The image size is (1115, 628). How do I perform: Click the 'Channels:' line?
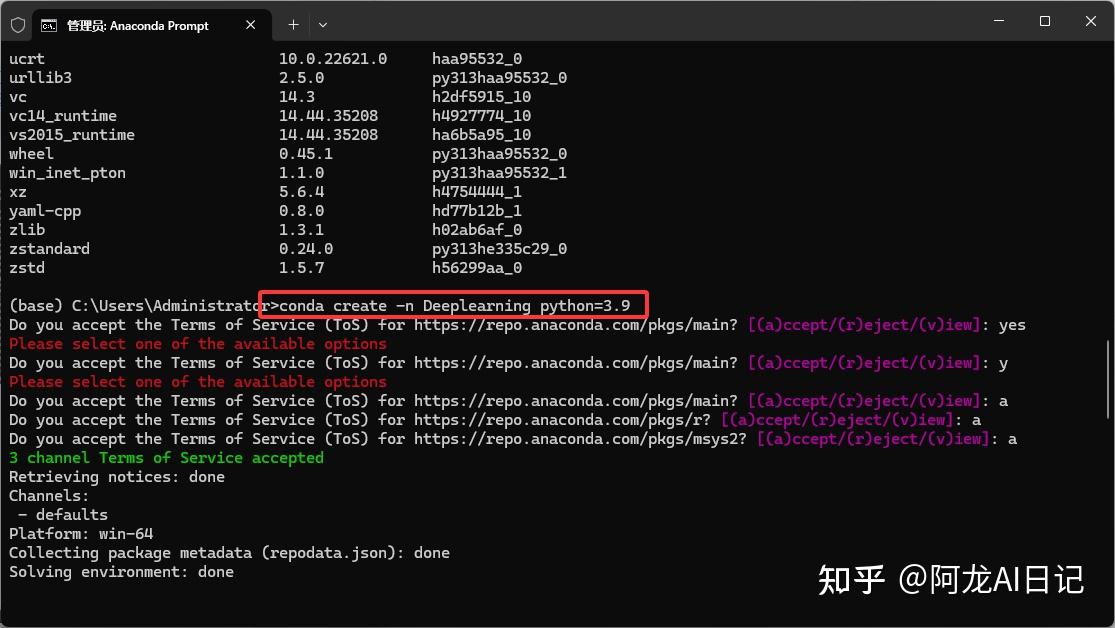pyautogui.click(x=49, y=496)
